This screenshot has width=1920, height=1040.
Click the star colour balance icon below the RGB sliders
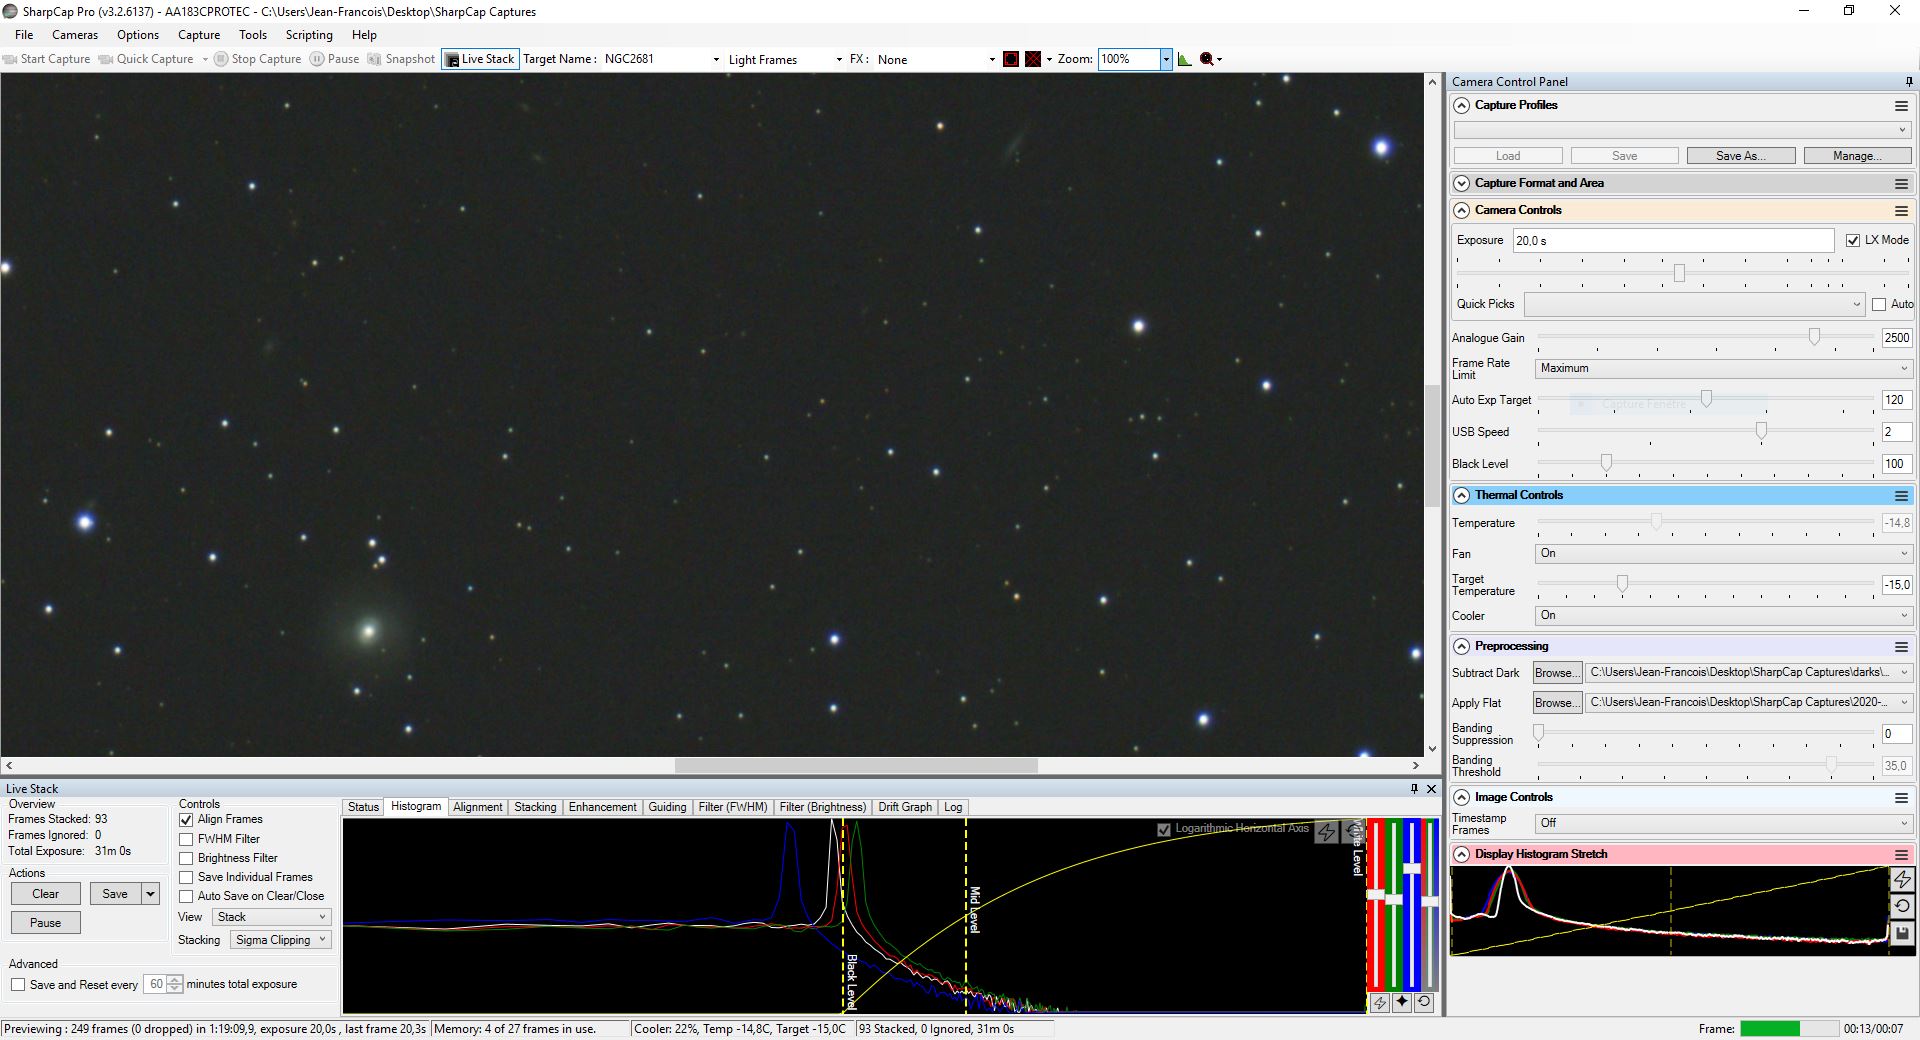coord(1402,1002)
